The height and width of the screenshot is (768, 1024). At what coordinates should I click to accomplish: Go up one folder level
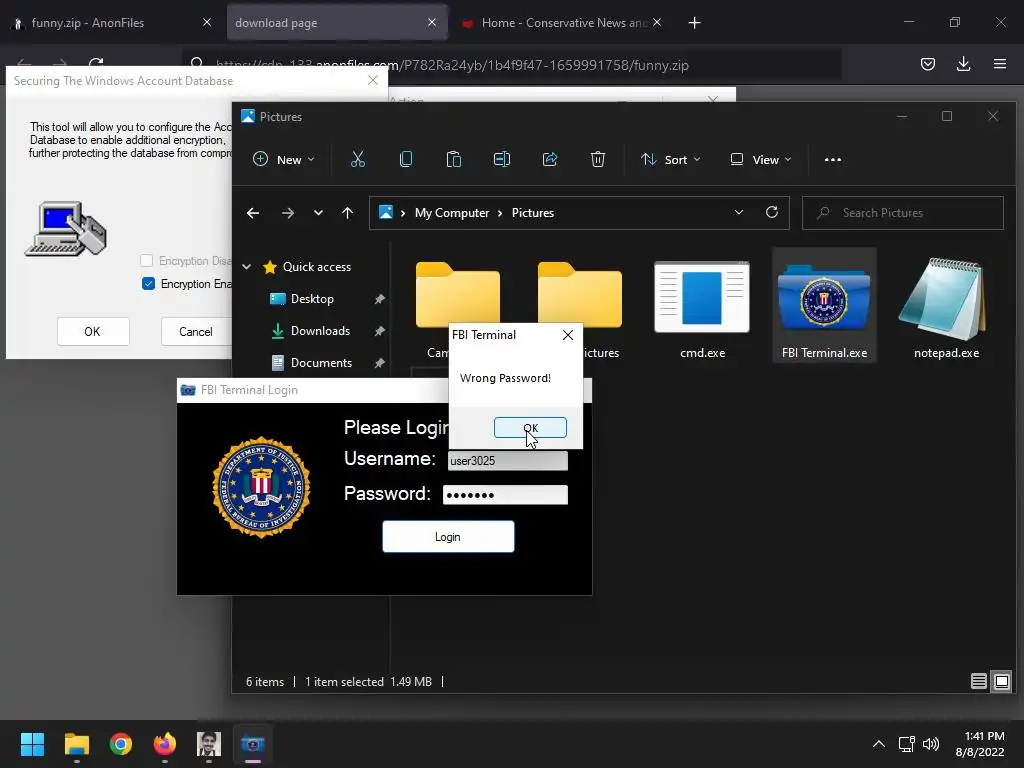pyautogui.click(x=347, y=213)
